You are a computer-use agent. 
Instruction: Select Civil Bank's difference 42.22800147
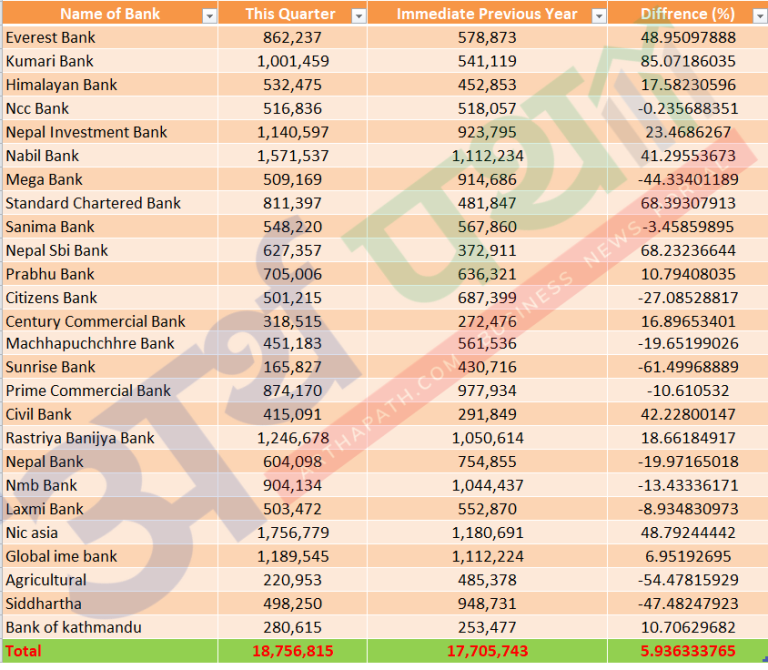pos(688,414)
